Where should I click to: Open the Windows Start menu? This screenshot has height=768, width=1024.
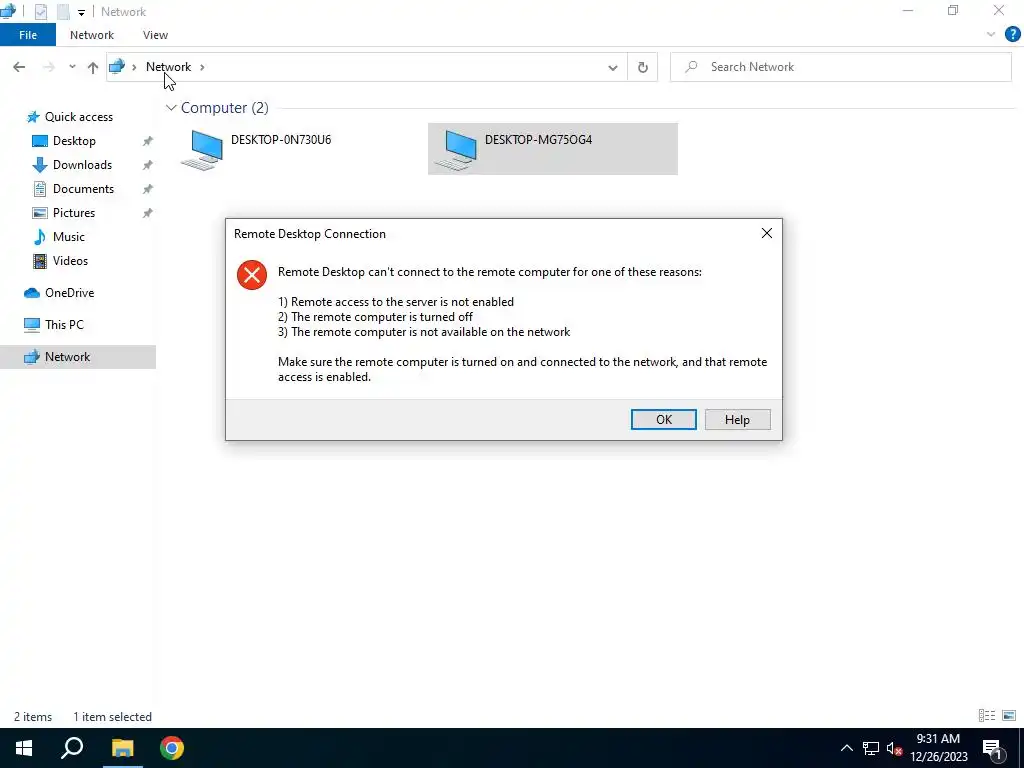(x=24, y=748)
